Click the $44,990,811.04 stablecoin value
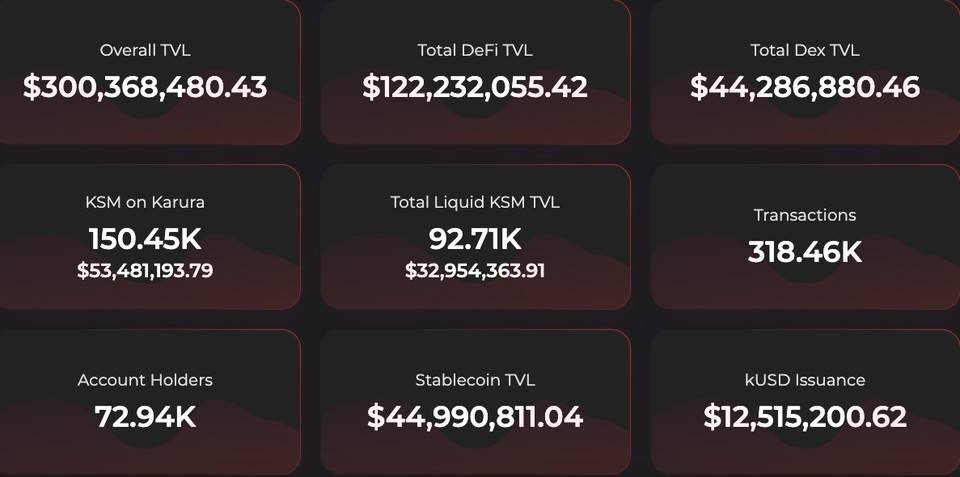Screen dimensions: 960x477 (x=475, y=417)
